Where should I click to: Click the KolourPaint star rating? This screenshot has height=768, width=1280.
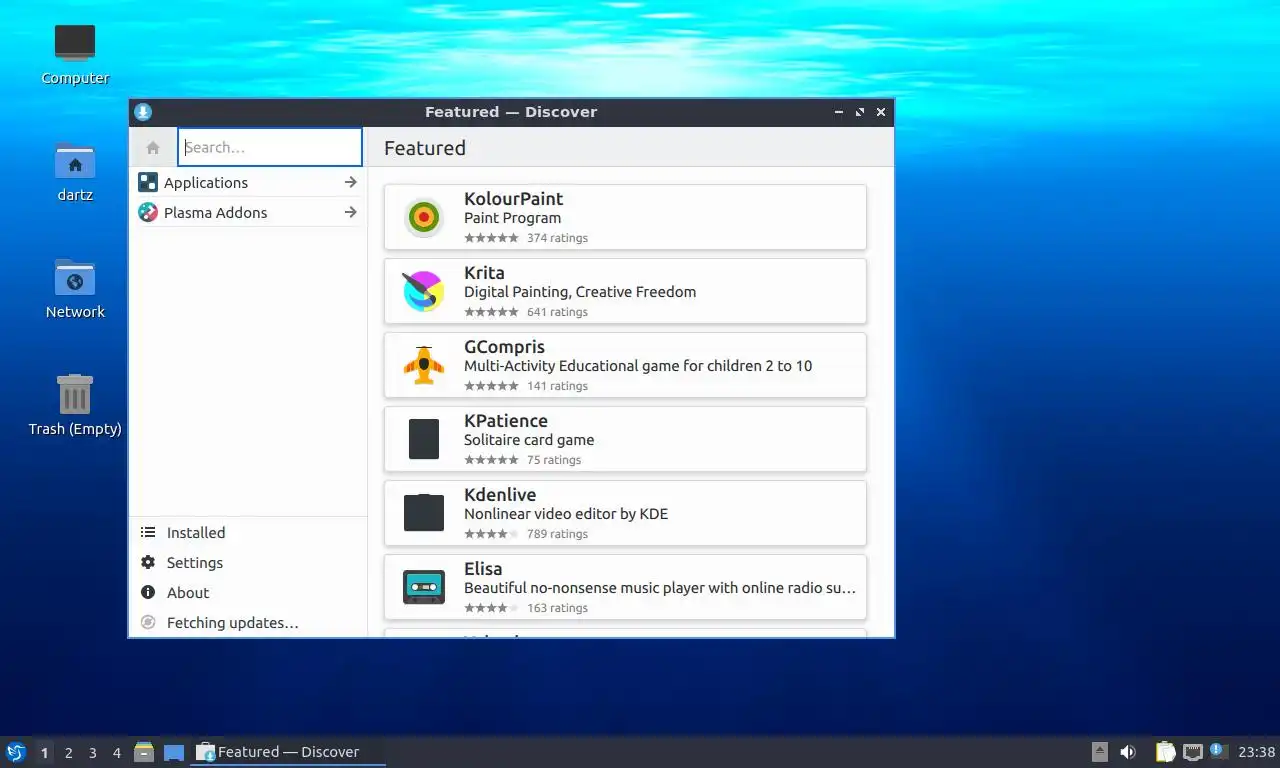tap(491, 238)
